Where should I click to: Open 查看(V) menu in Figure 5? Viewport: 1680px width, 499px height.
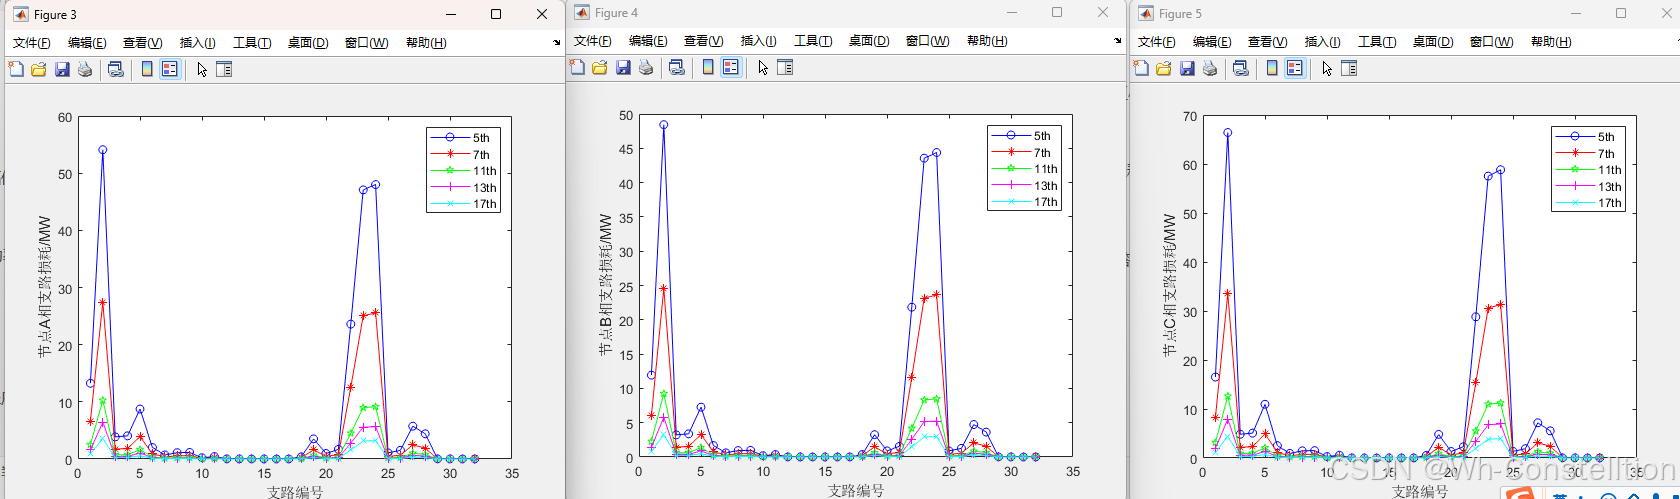point(1267,42)
